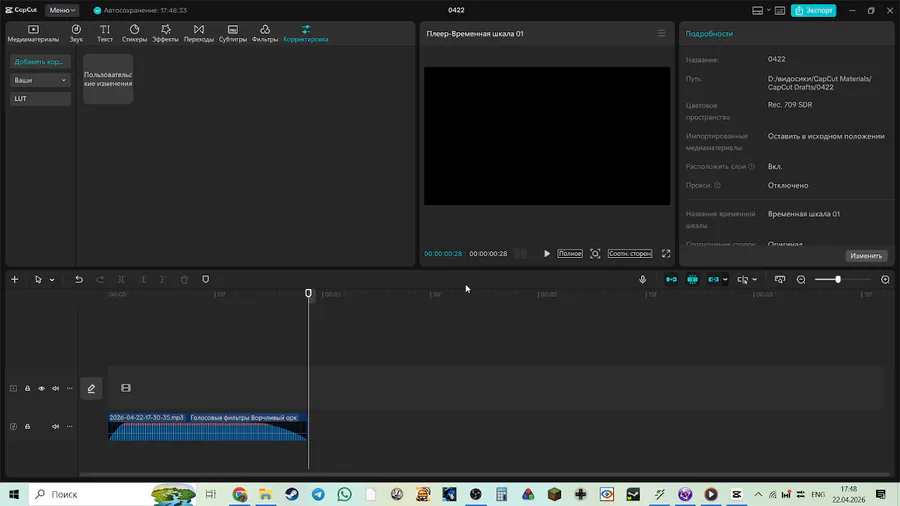Click the timeline fit-to-screen monitor icon
This screenshot has width=900, height=506.
pos(779,279)
